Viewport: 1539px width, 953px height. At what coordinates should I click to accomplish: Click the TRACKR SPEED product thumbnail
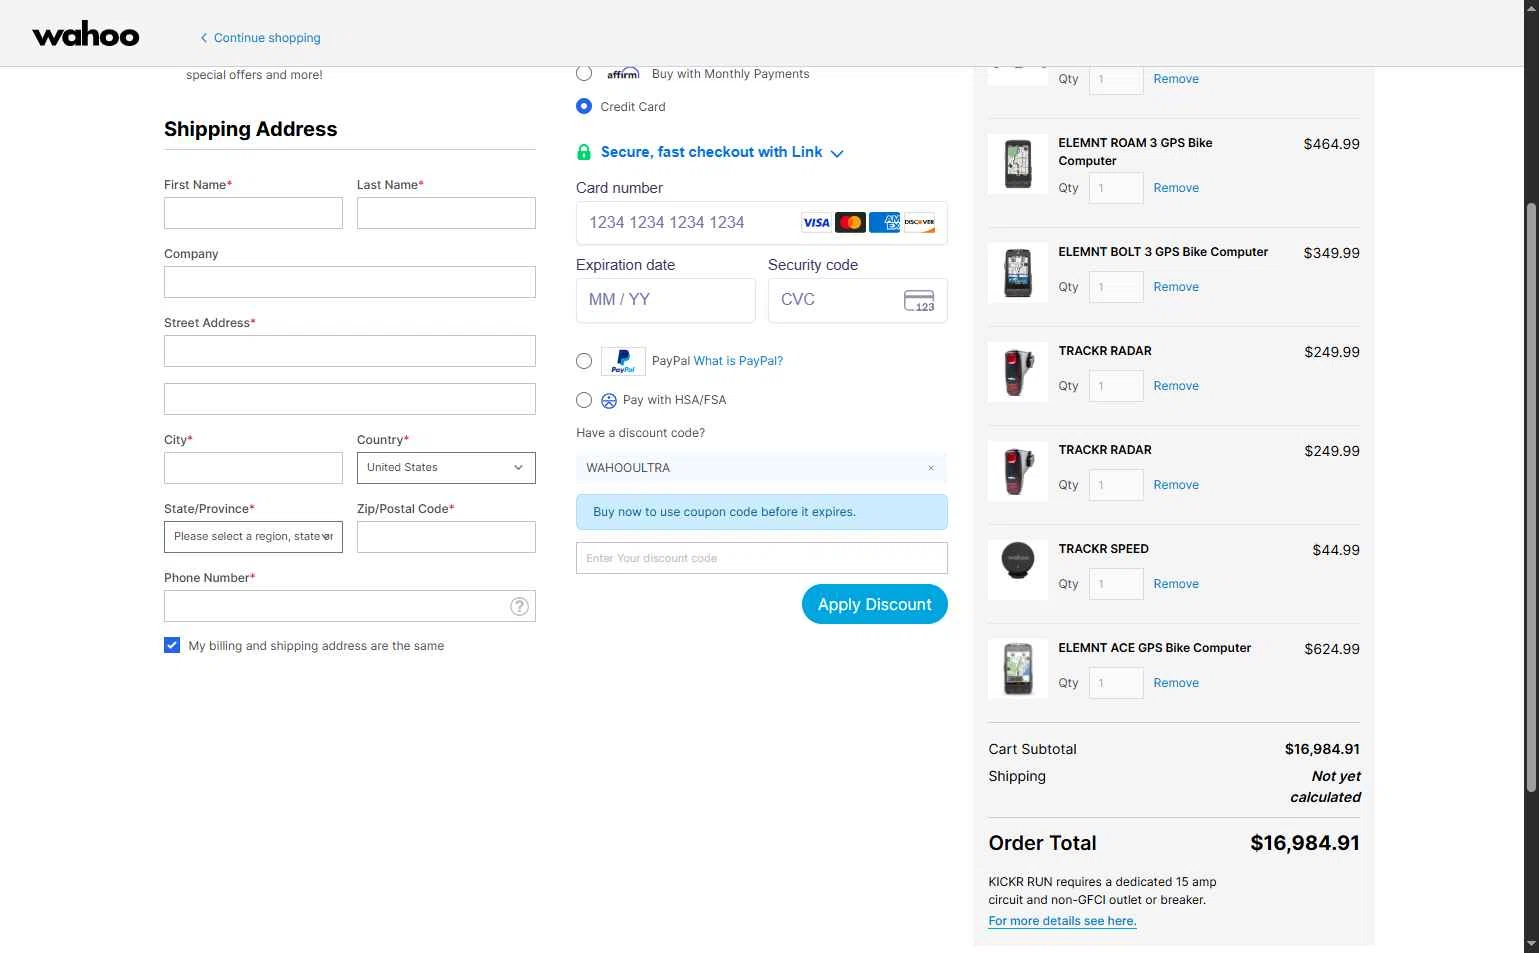click(x=1017, y=570)
